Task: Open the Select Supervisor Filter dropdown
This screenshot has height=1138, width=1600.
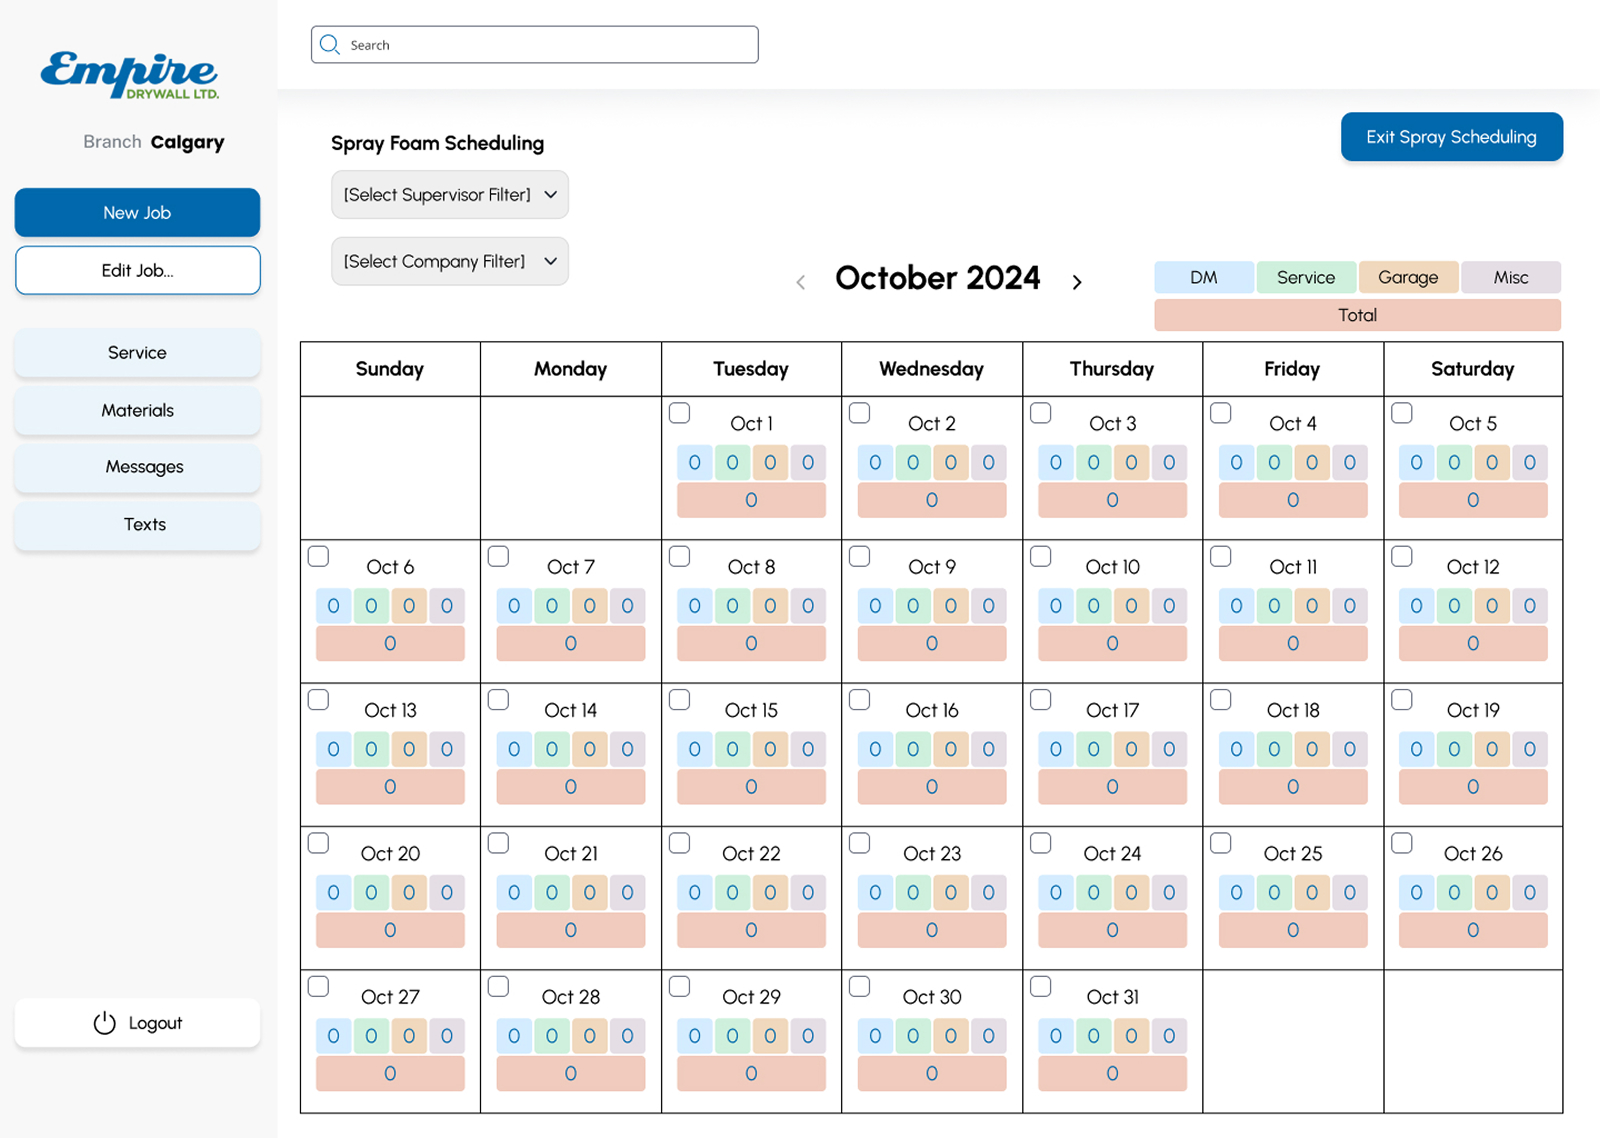Action: [x=449, y=194]
